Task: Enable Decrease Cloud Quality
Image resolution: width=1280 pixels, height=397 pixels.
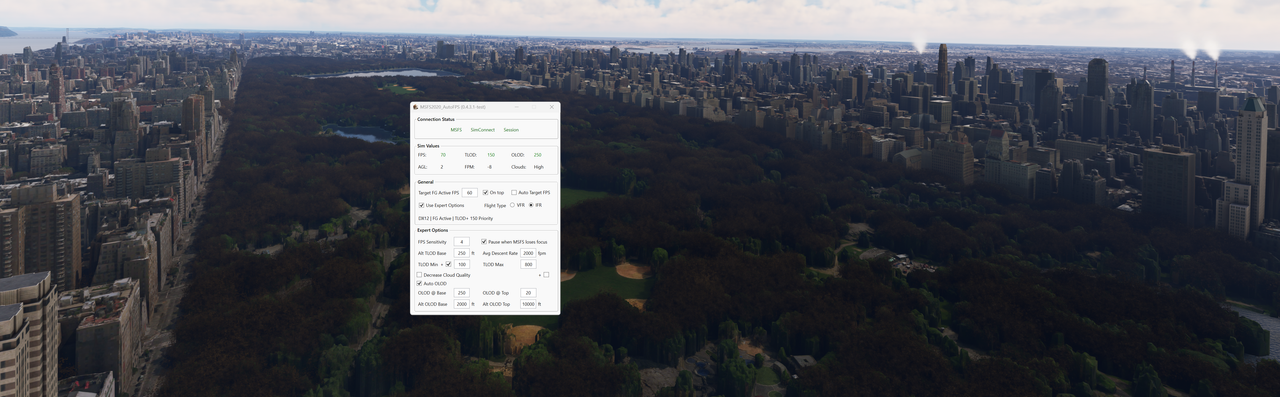Action: click(x=419, y=275)
